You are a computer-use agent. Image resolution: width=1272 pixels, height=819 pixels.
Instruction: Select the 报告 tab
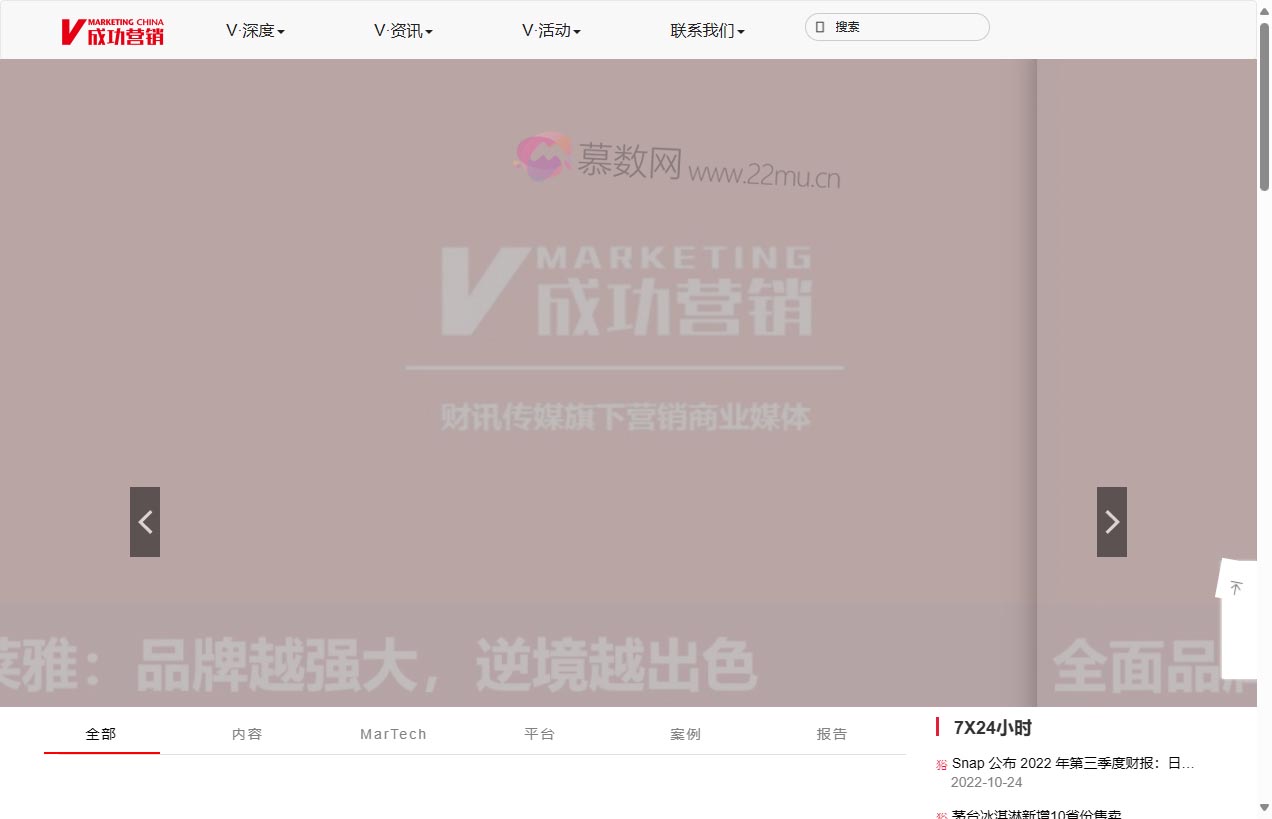[832, 733]
